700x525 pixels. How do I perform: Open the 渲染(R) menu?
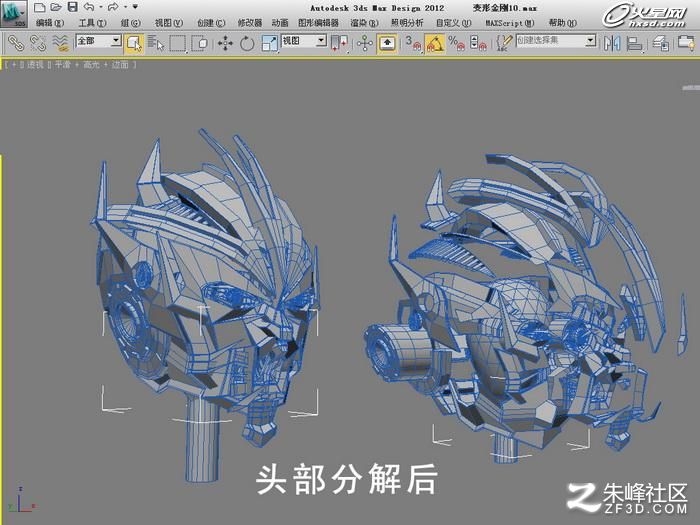coord(365,23)
